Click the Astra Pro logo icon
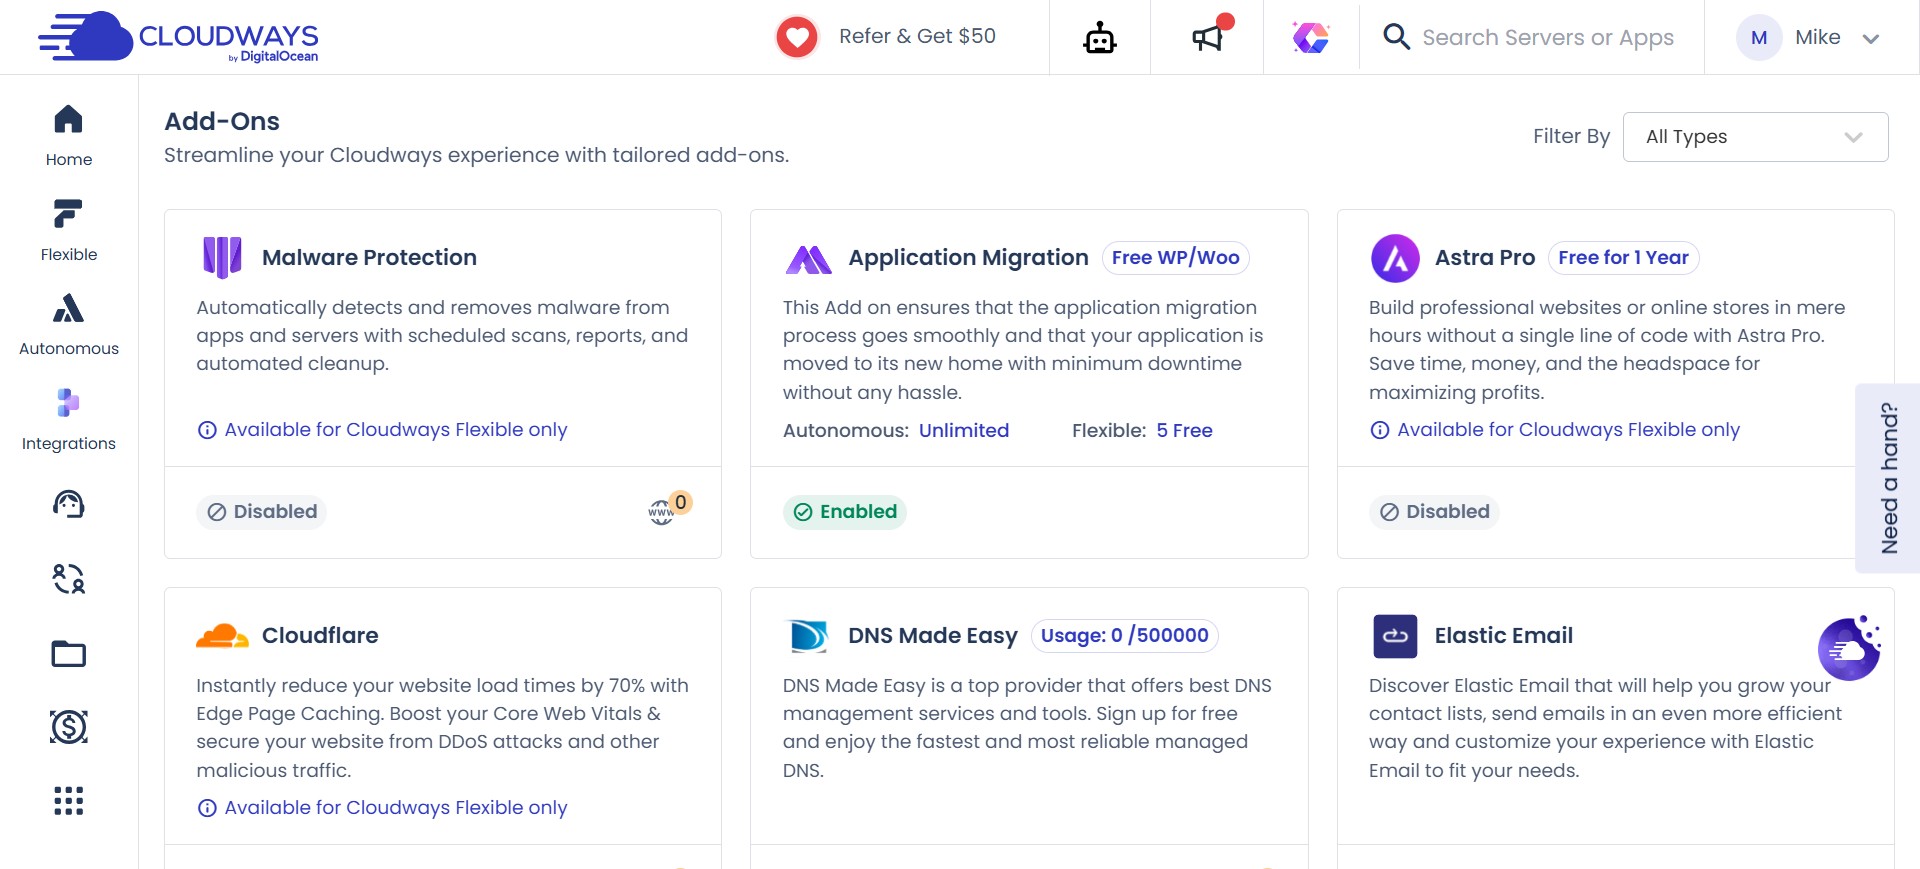Image resolution: width=1920 pixels, height=869 pixels. coord(1395,258)
